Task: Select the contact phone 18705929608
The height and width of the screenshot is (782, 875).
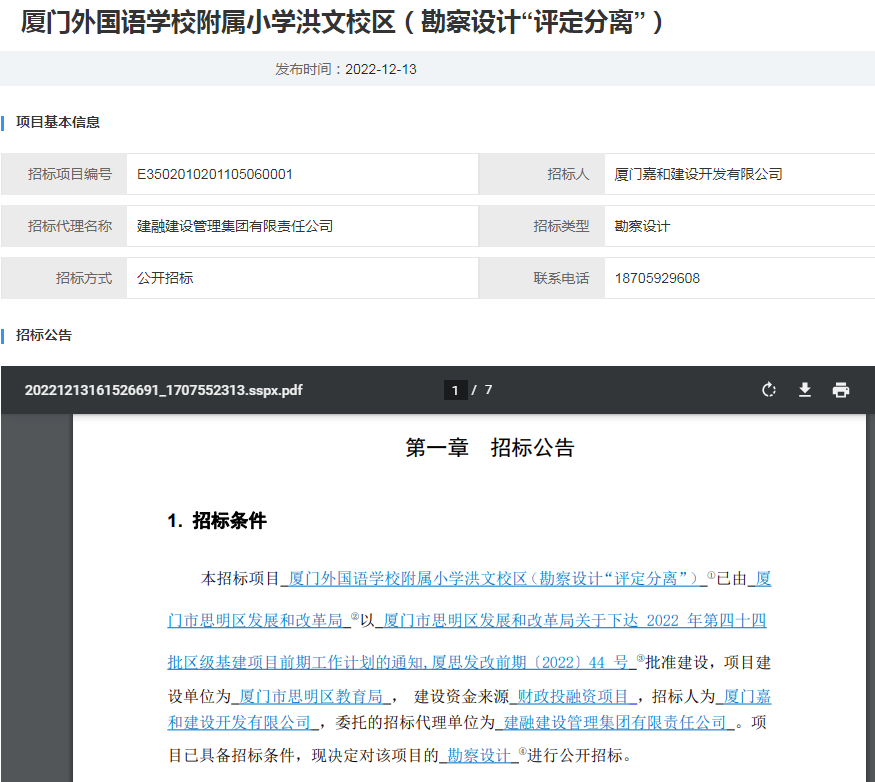Action: pyautogui.click(x=657, y=278)
